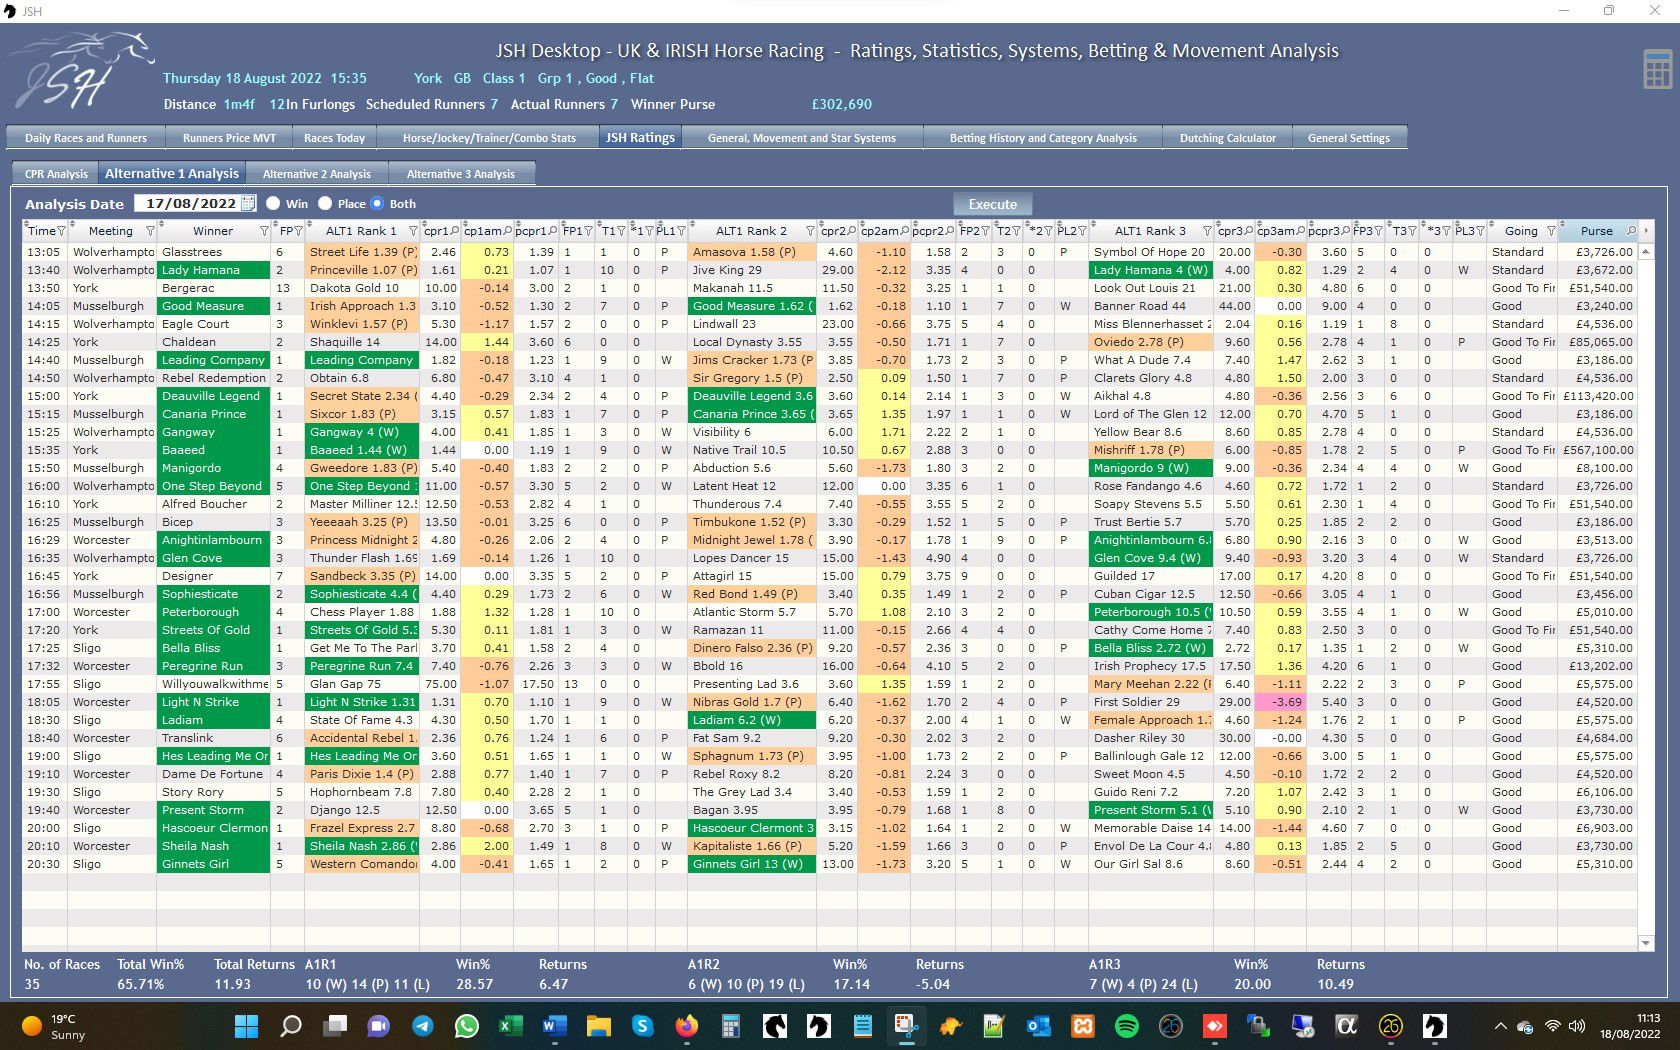Select the Win radio button
Viewport: 1680px width, 1050px height.
pyautogui.click(x=273, y=203)
